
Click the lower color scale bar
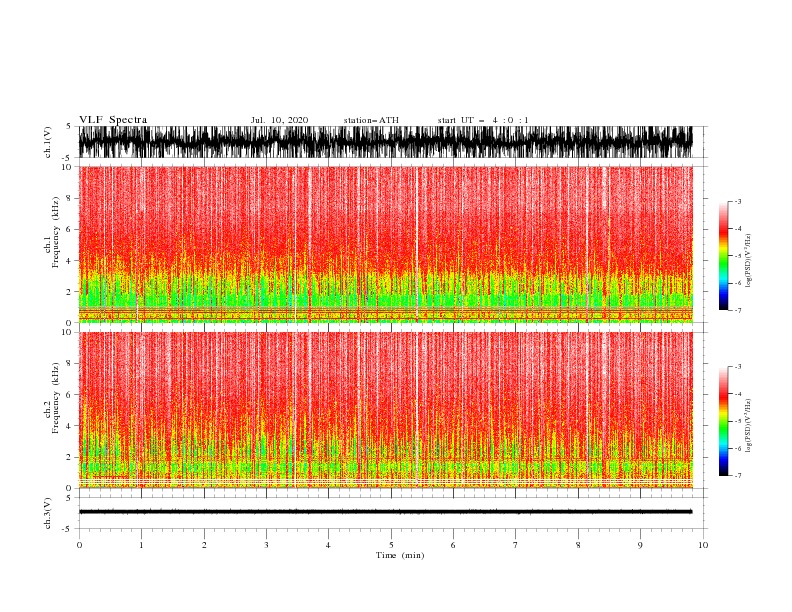point(723,421)
